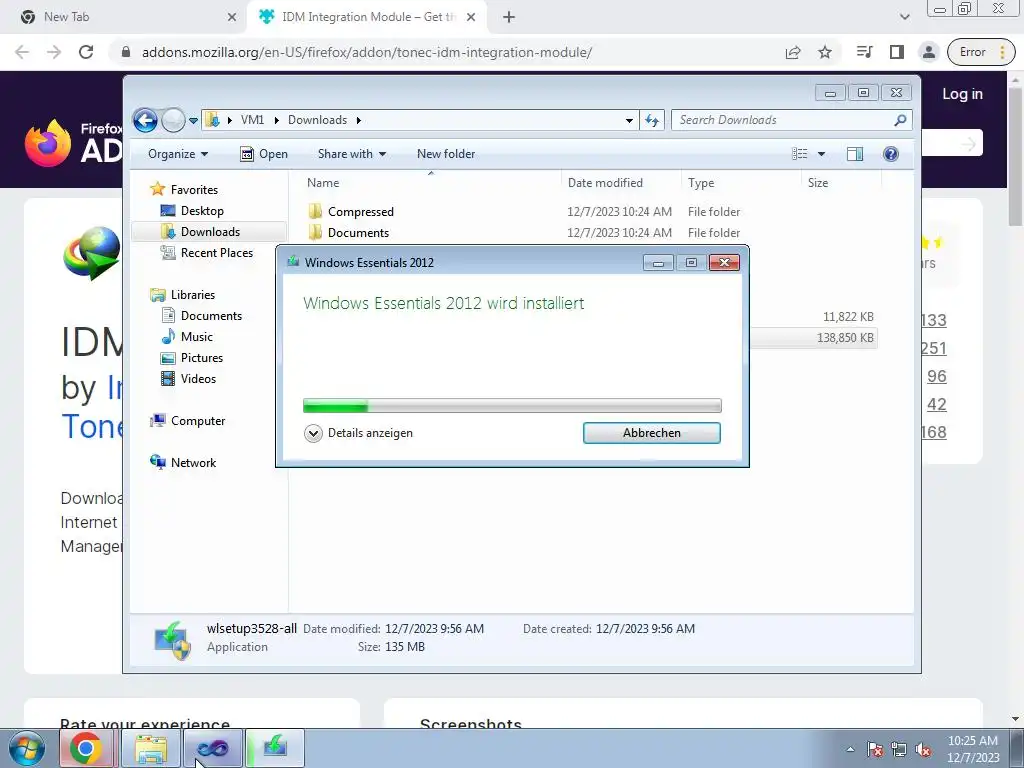Image resolution: width=1024 pixels, height=768 pixels.
Task: Open the view options dropdown arrow
Action: pyautogui.click(x=822, y=154)
